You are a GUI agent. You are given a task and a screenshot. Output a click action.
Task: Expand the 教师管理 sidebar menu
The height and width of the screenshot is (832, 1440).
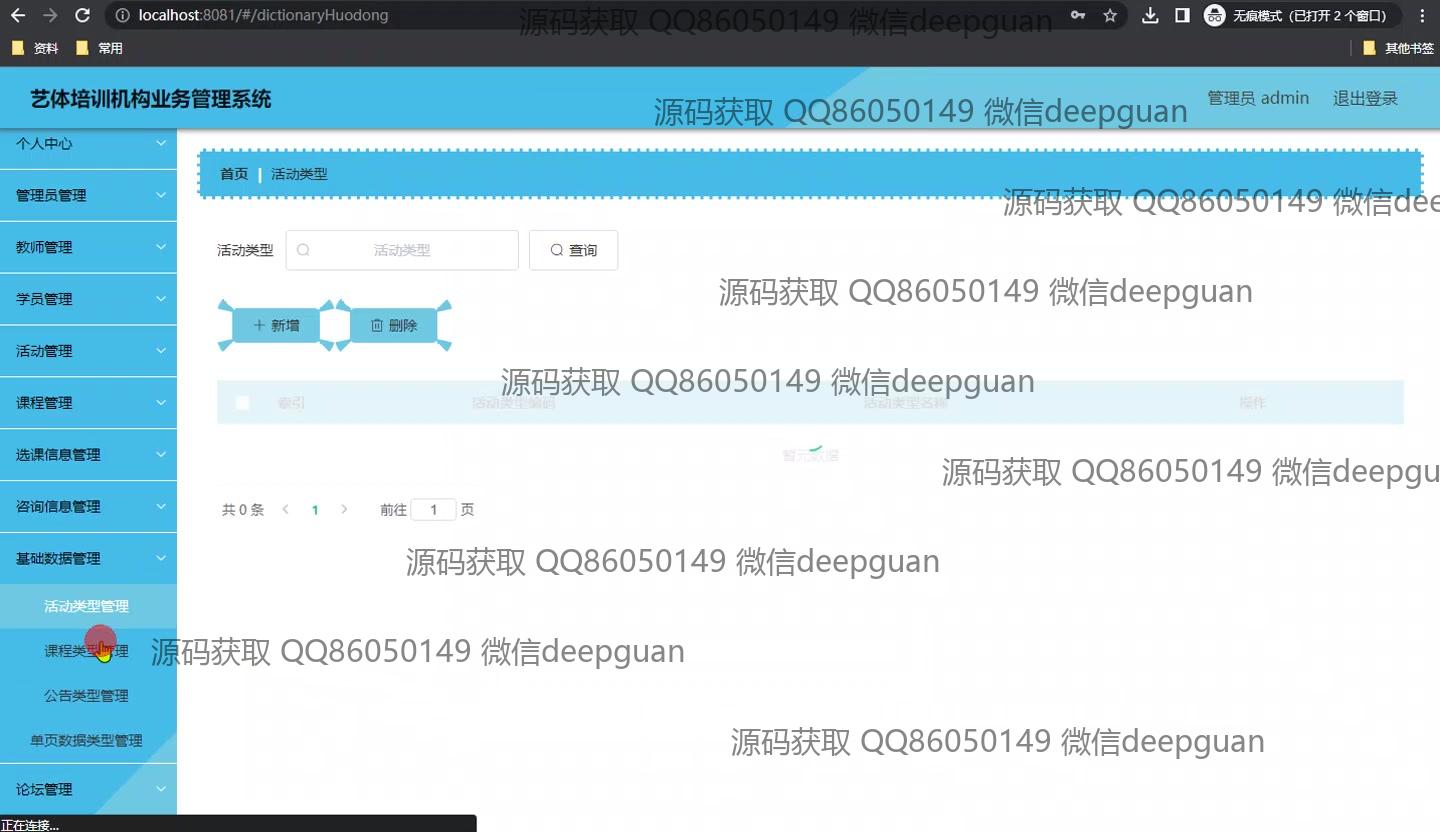88,248
